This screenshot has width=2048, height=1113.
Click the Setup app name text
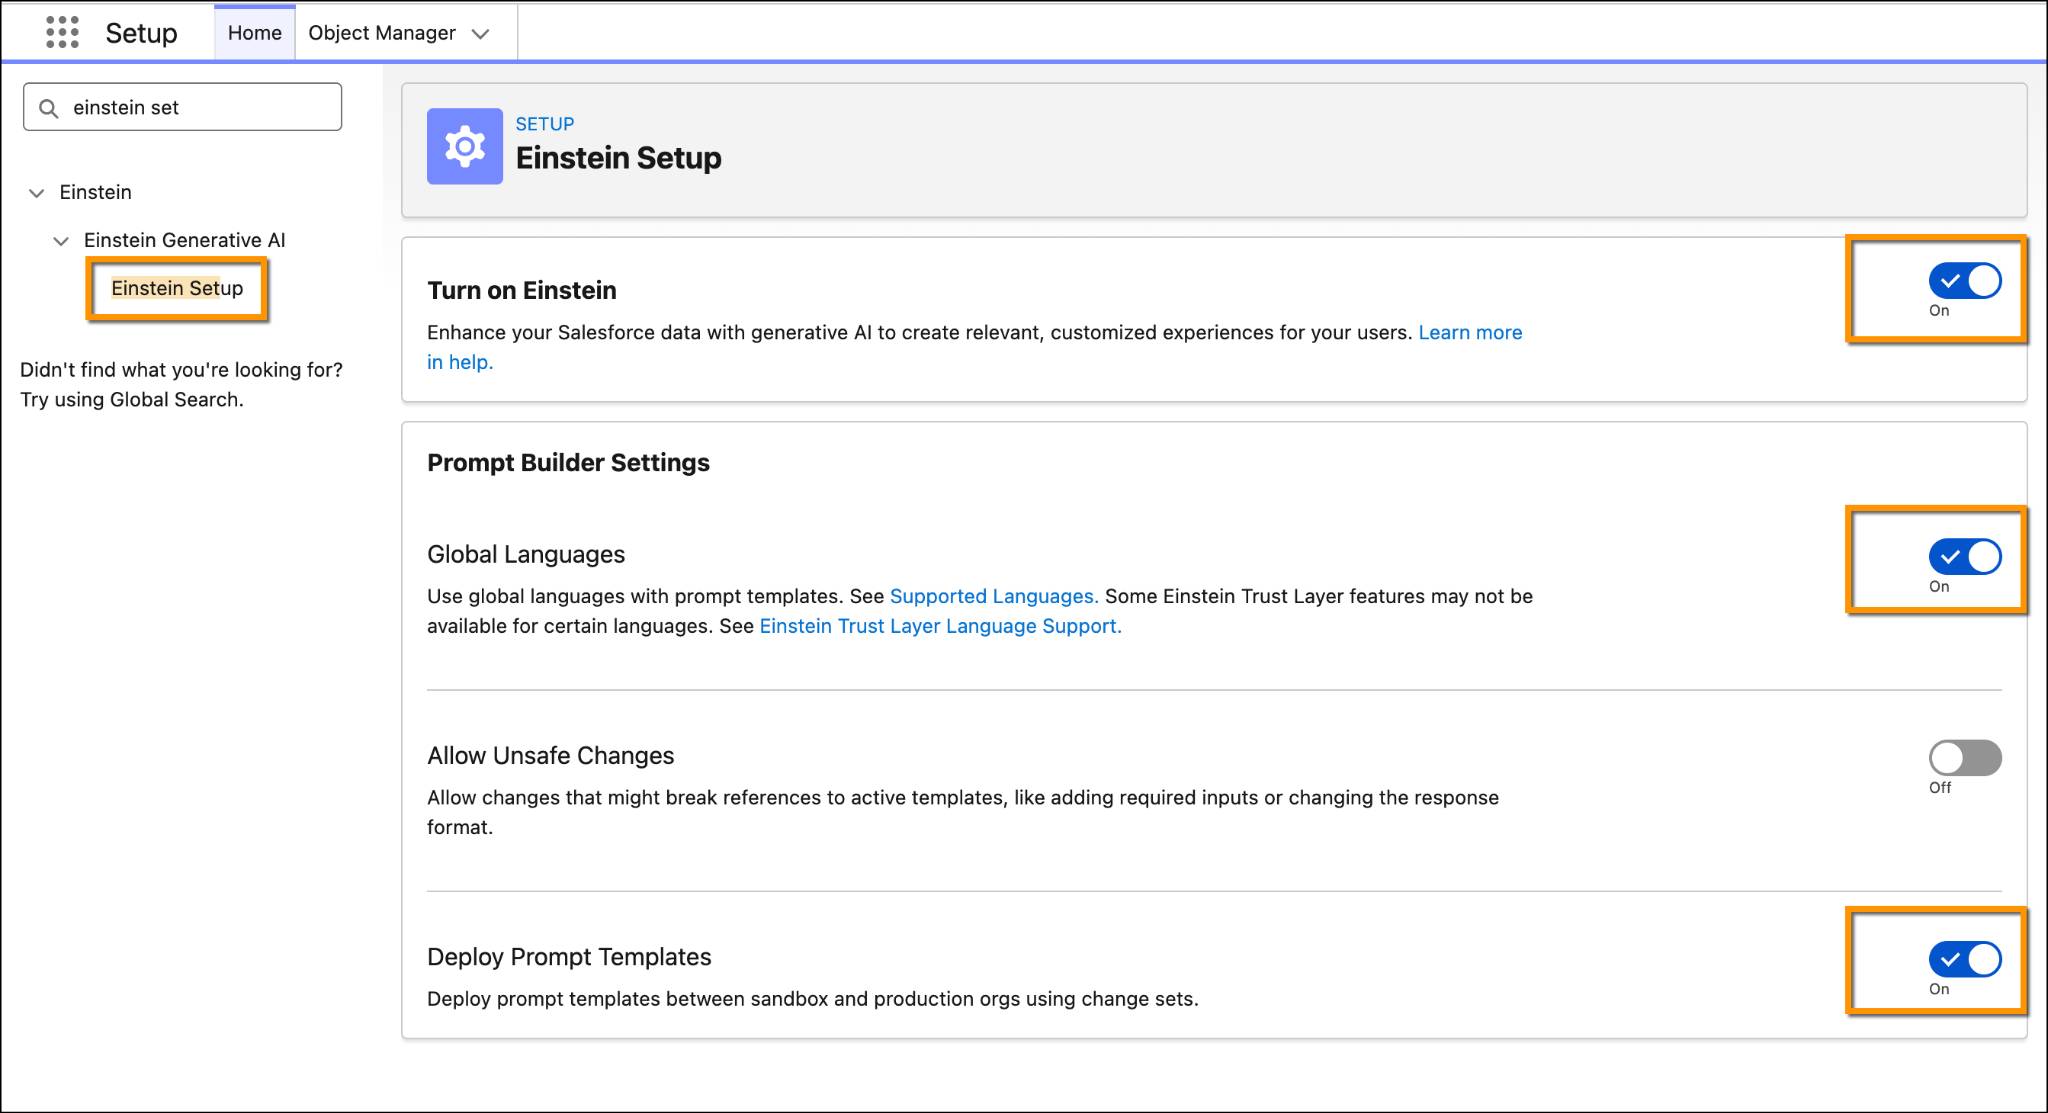pos(141,33)
